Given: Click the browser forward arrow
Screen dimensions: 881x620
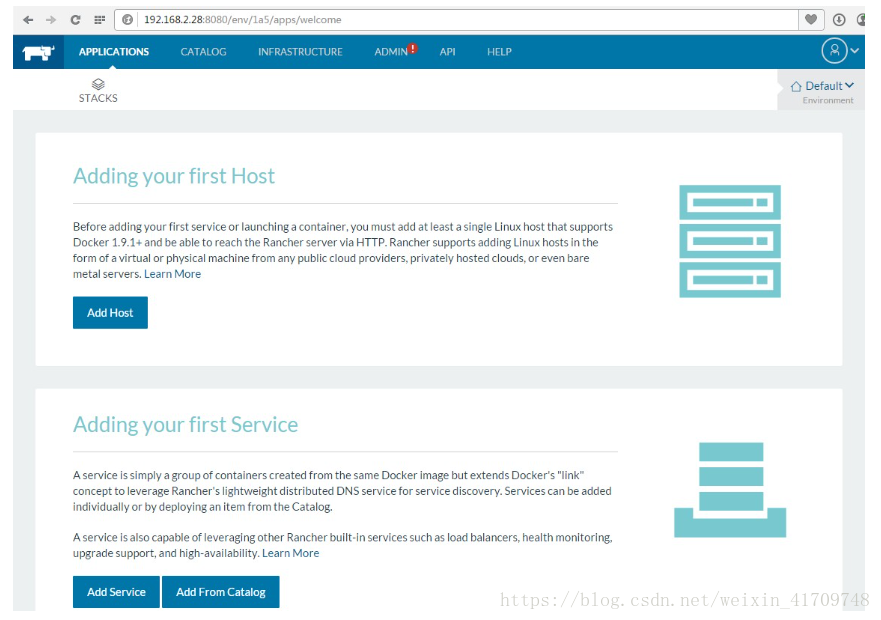Looking at the screenshot, I should point(51,20).
